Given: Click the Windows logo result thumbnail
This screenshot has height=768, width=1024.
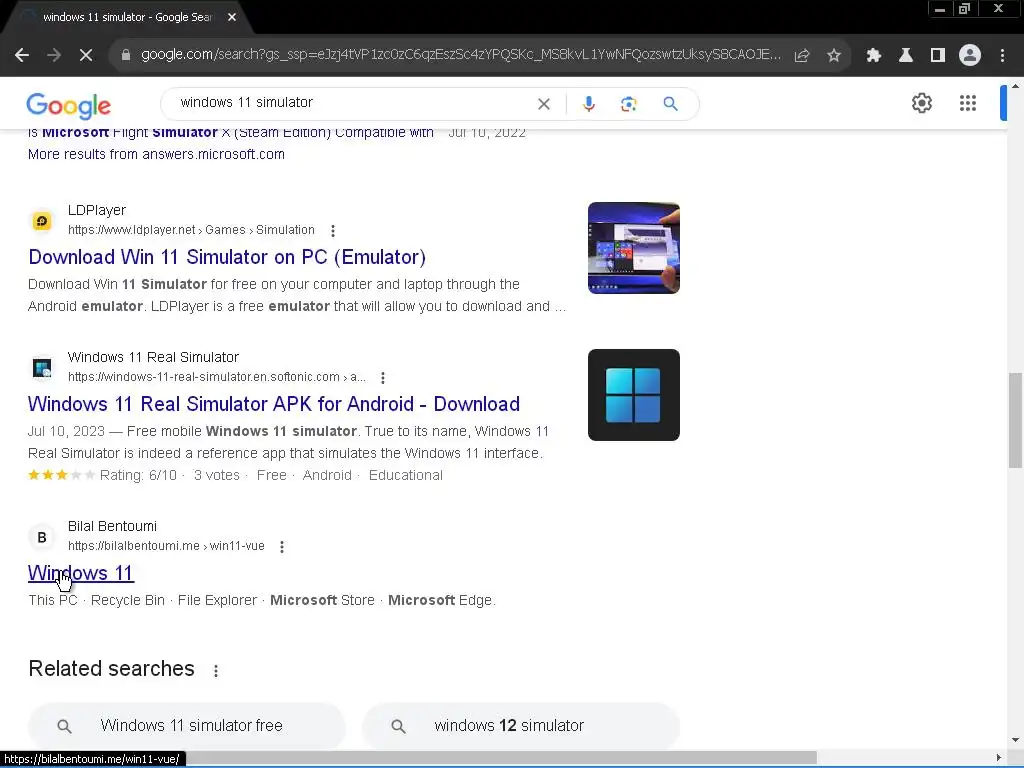Looking at the screenshot, I should [633, 395].
